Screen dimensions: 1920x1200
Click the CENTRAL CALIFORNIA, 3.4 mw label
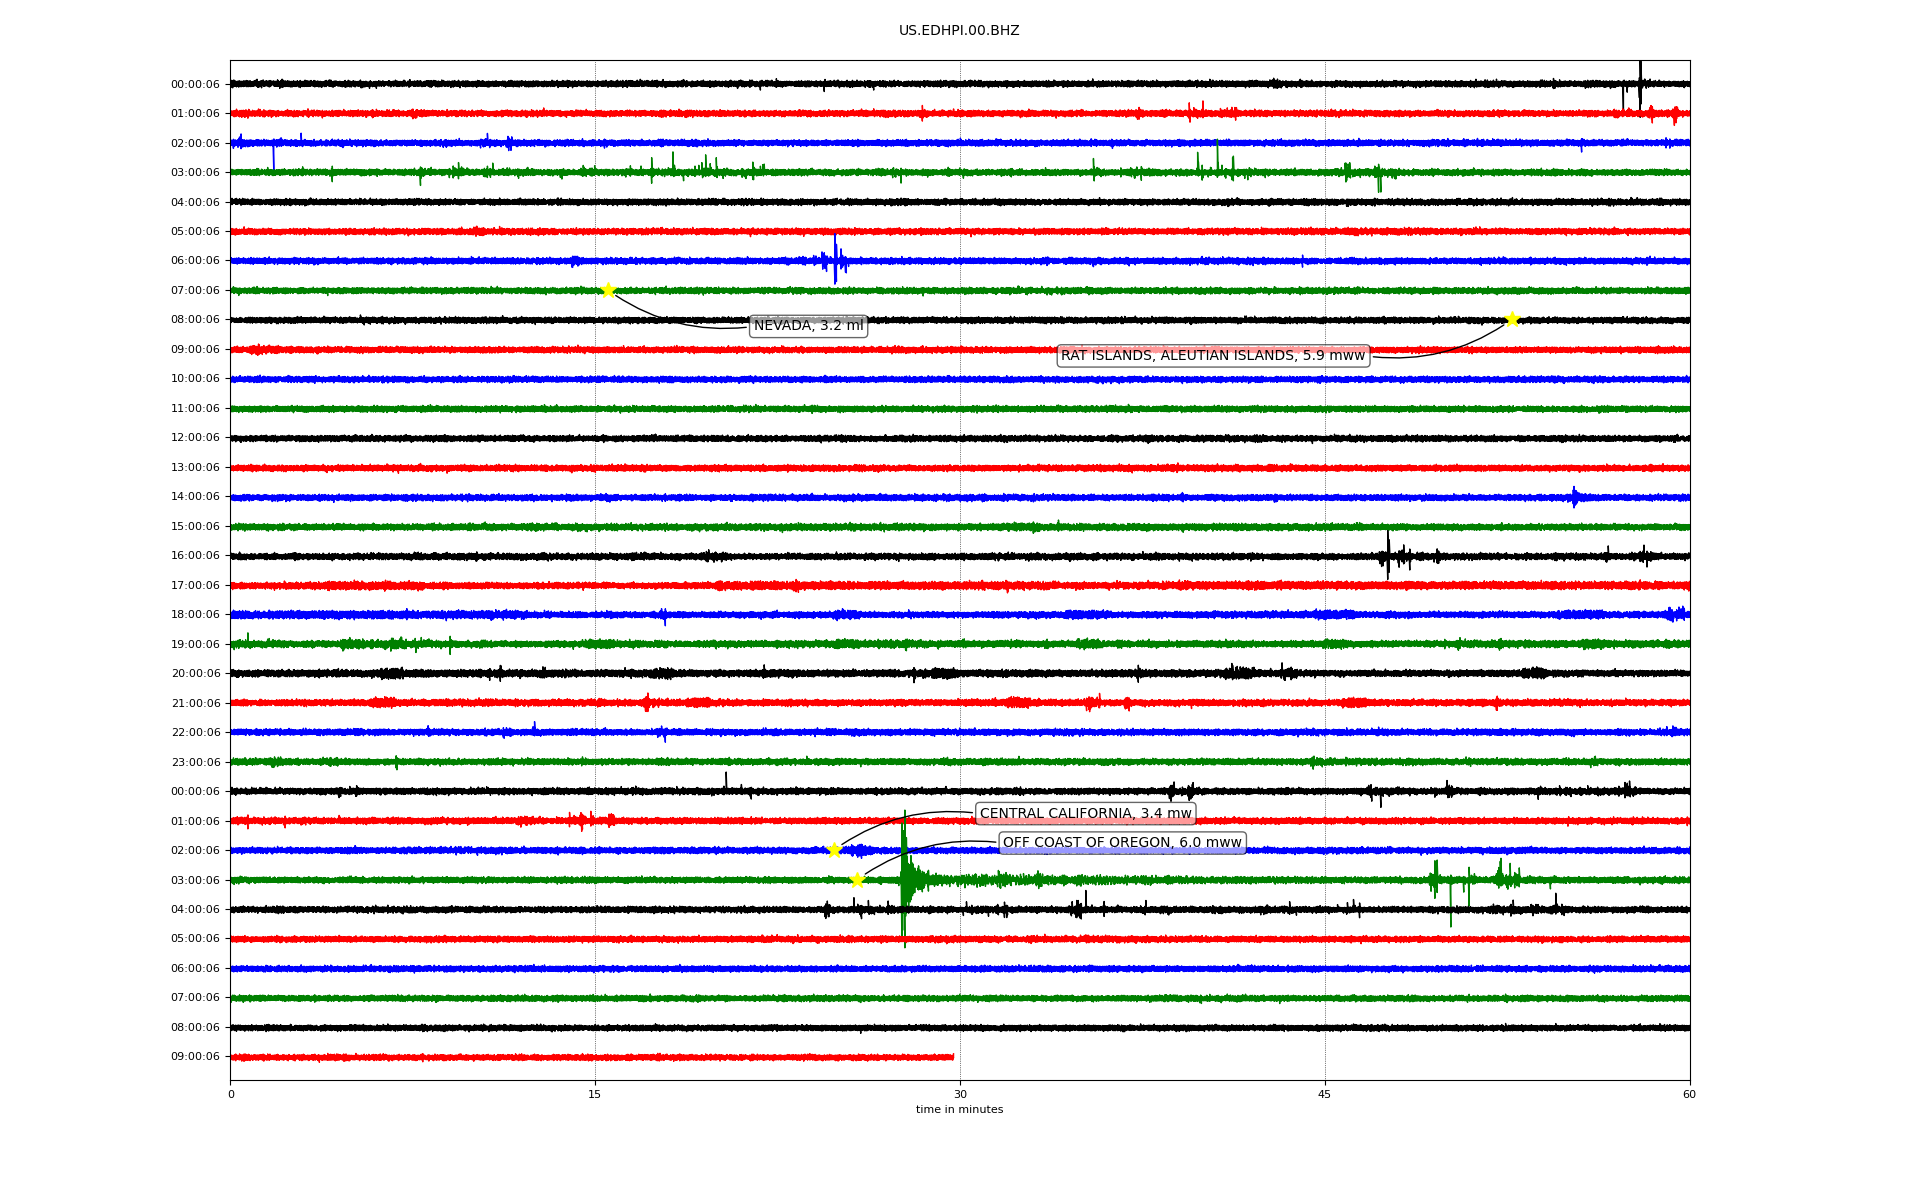1085,814
